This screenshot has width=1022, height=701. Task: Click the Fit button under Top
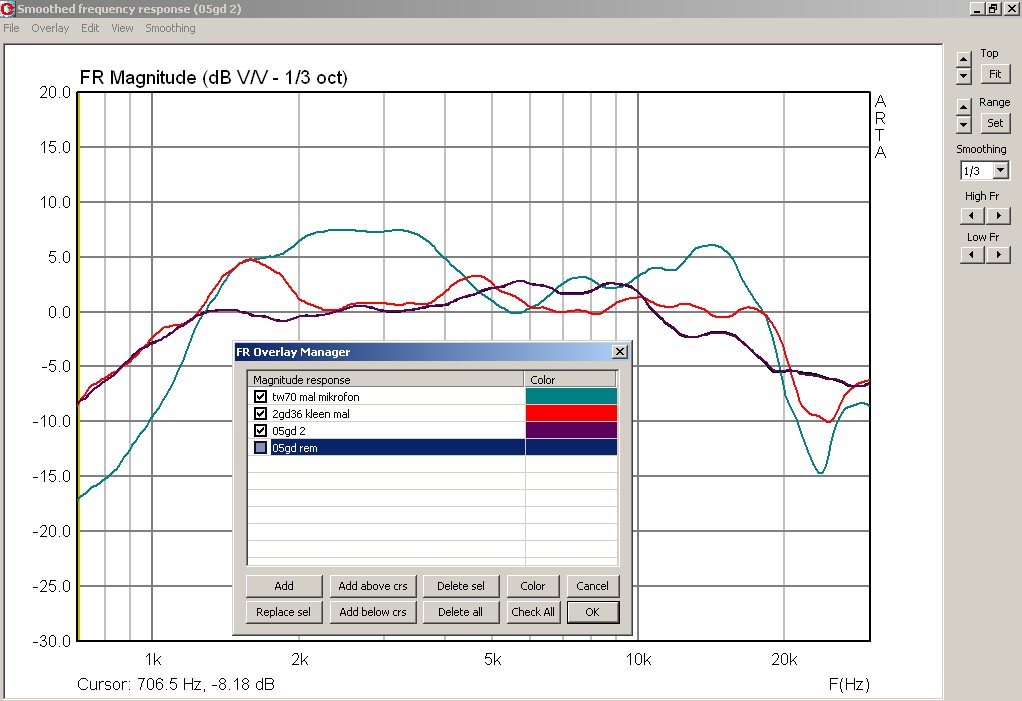[x=995, y=74]
